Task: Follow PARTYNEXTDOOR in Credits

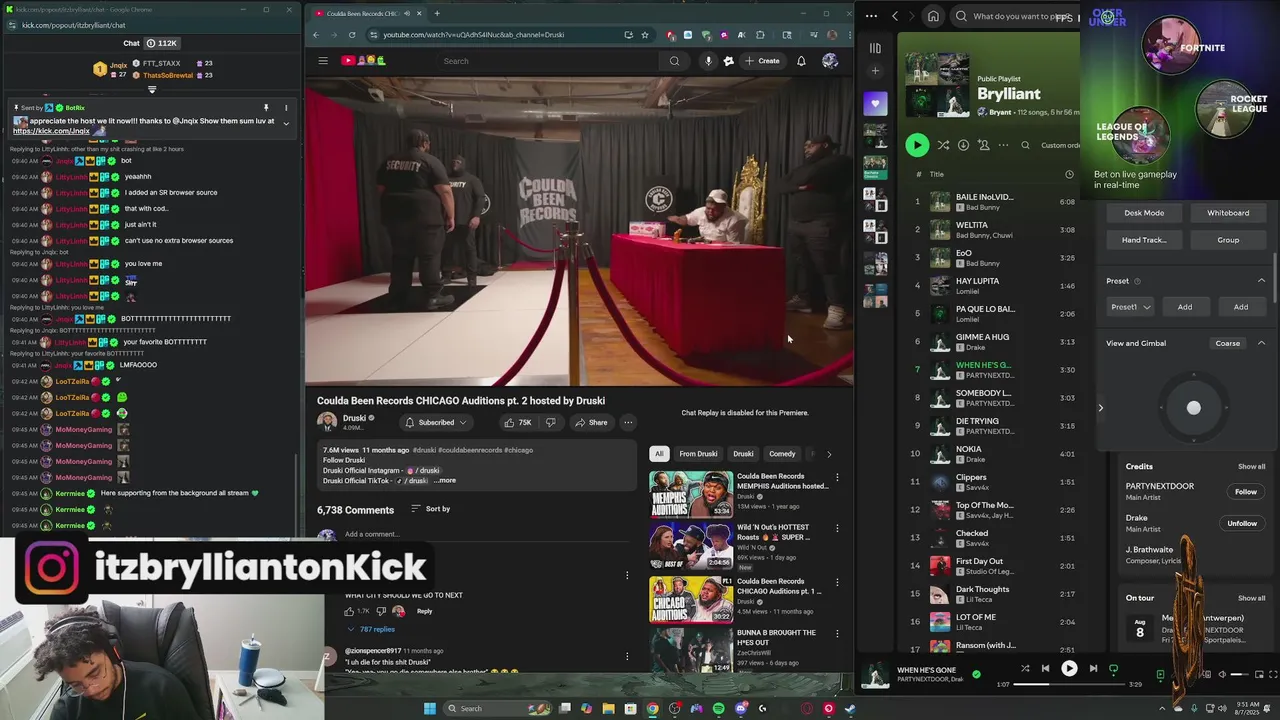Action: tap(1245, 492)
